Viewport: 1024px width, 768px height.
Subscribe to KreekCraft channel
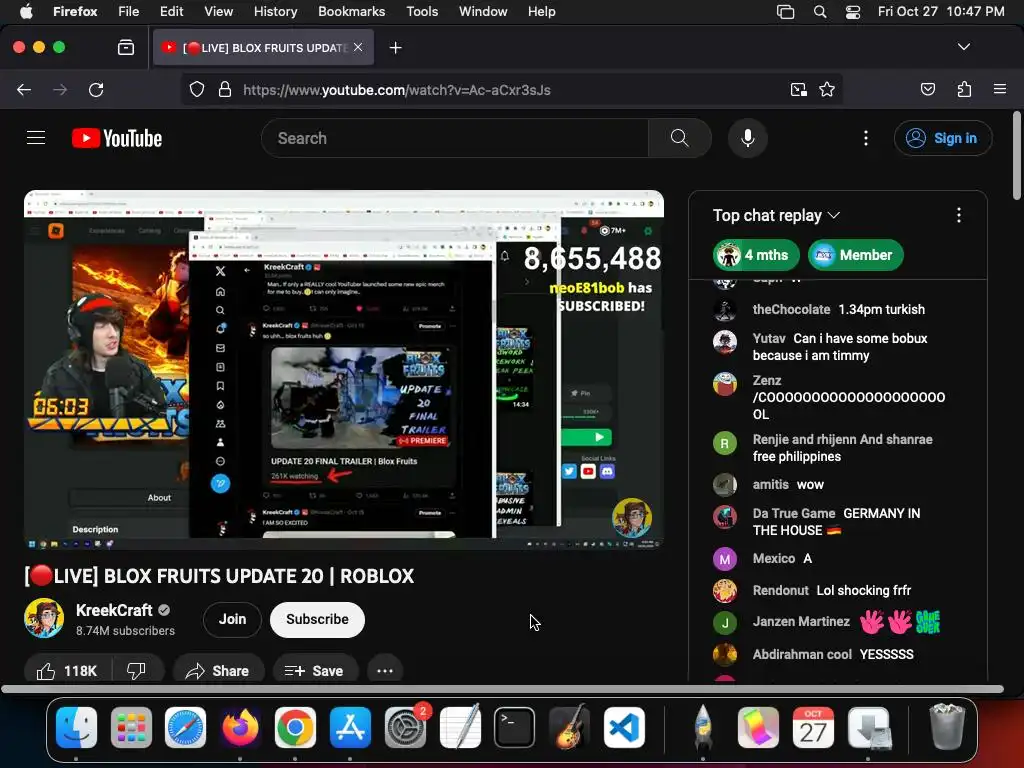[317, 619]
